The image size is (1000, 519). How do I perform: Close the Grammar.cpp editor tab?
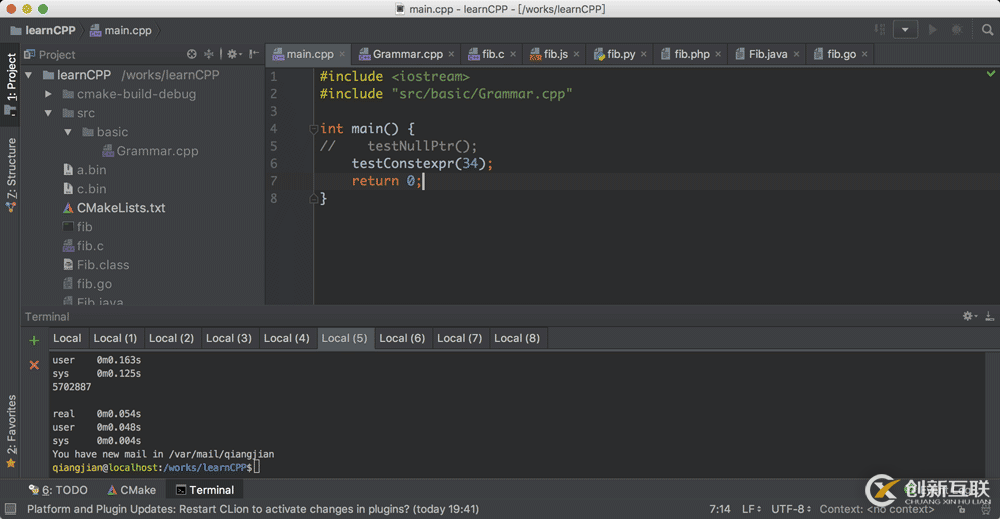(x=451, y=54)
